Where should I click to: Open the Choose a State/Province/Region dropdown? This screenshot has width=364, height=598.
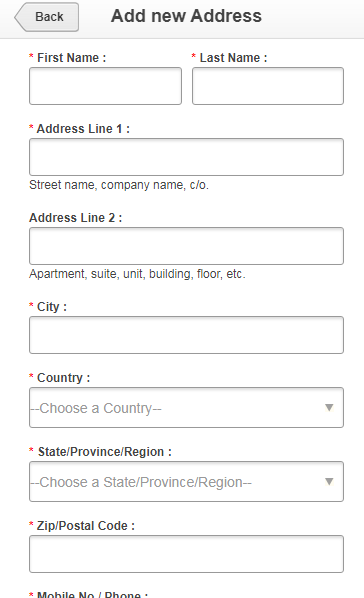pos(187,482)
